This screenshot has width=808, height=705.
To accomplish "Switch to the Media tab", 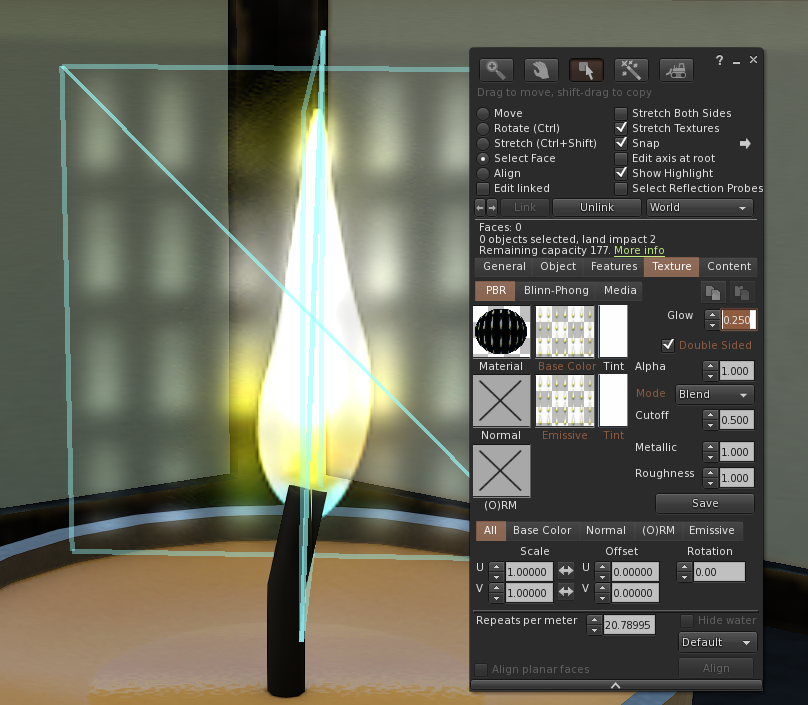I will tap(620, 291).
